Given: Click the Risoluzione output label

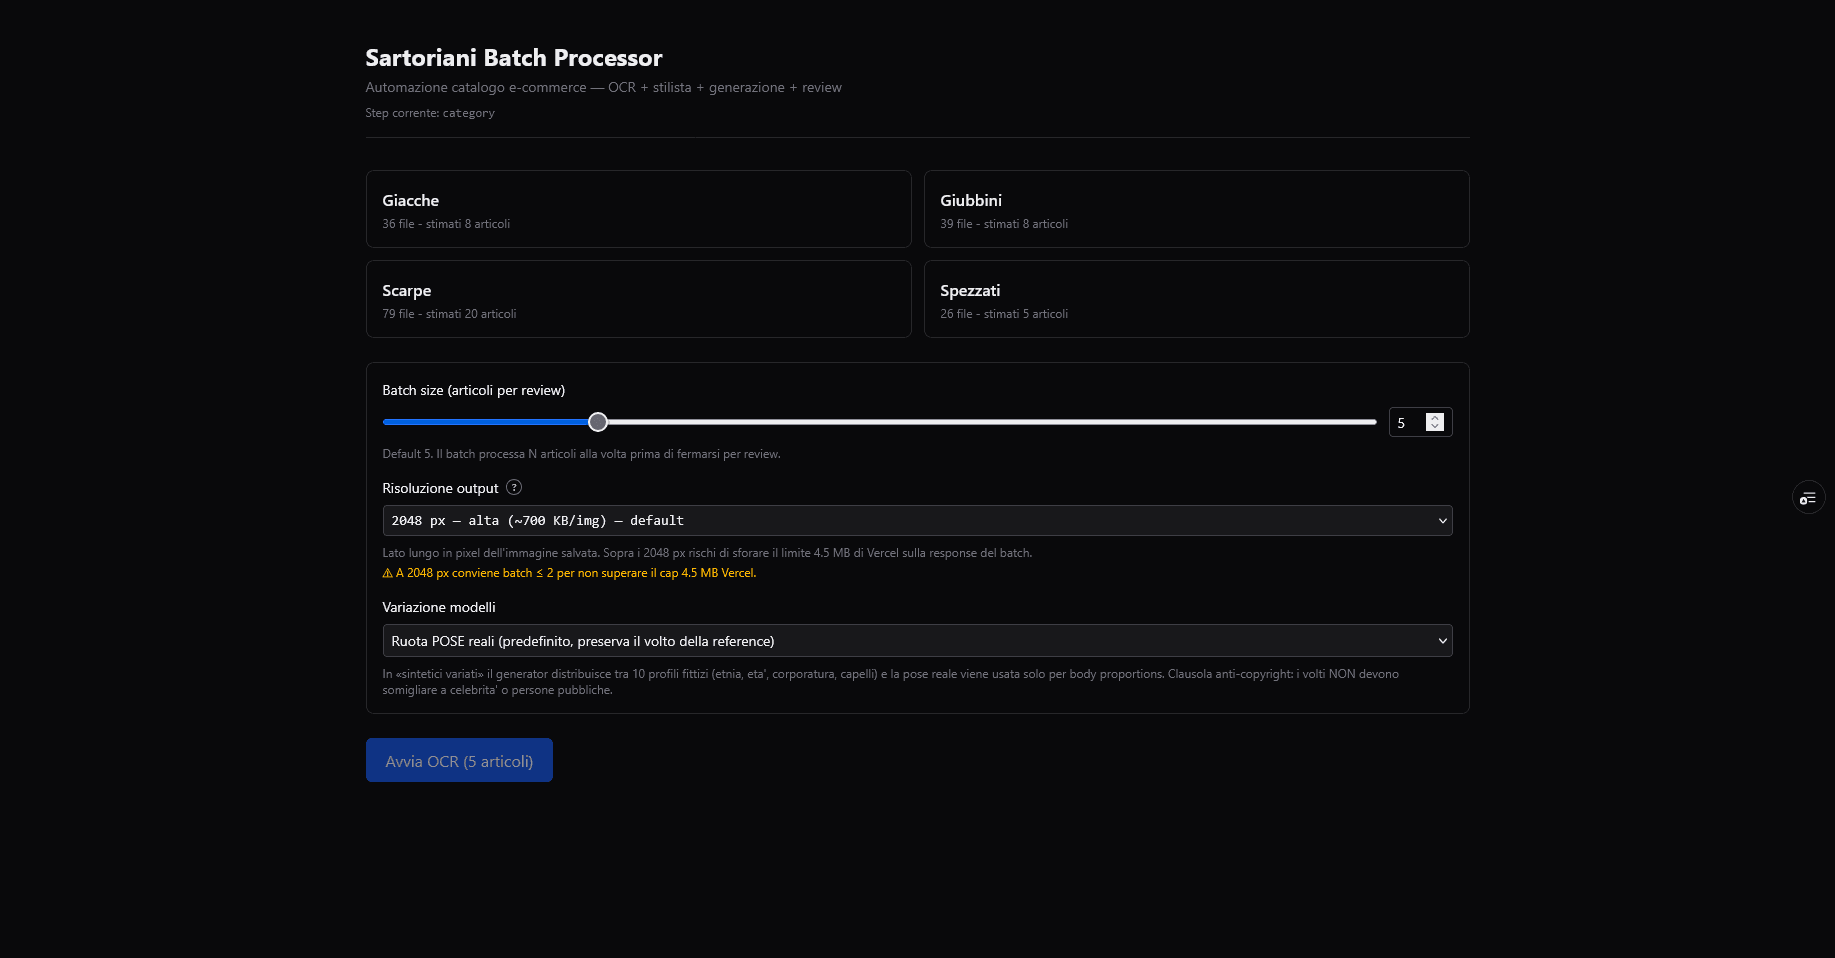Looking at the screenshot, I should (440, 488).
